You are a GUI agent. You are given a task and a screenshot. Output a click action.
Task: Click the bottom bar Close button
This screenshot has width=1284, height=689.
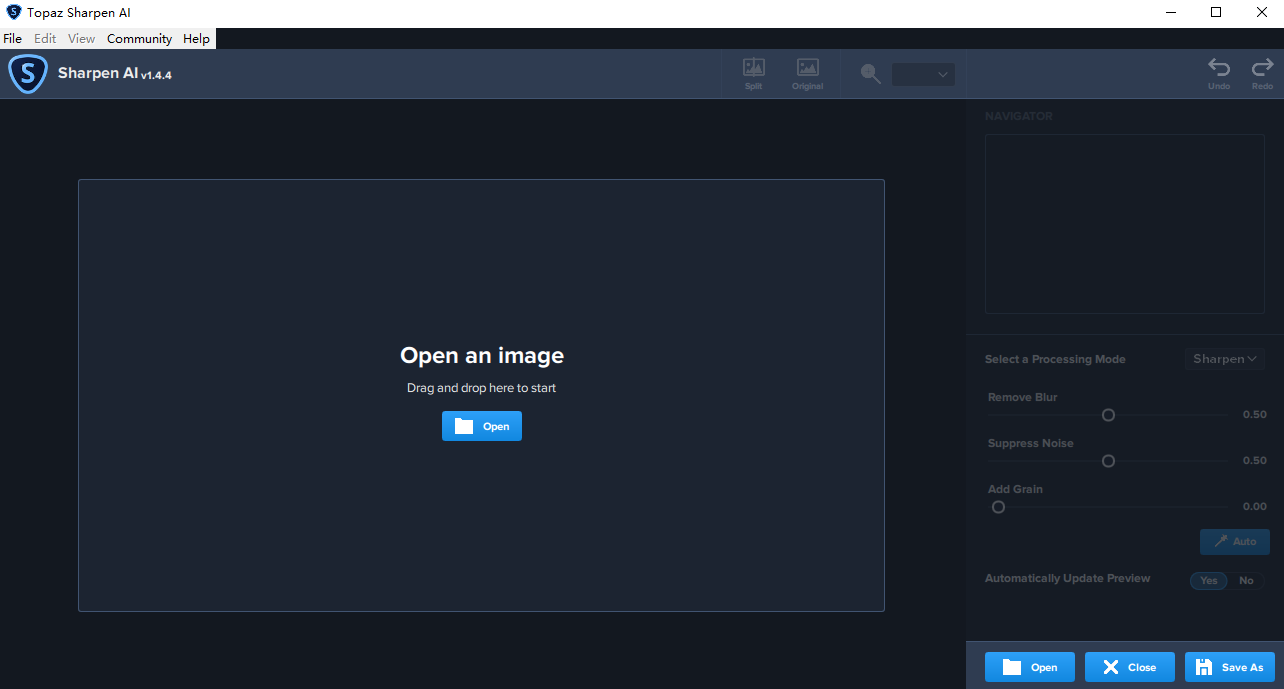point(1130,667)
